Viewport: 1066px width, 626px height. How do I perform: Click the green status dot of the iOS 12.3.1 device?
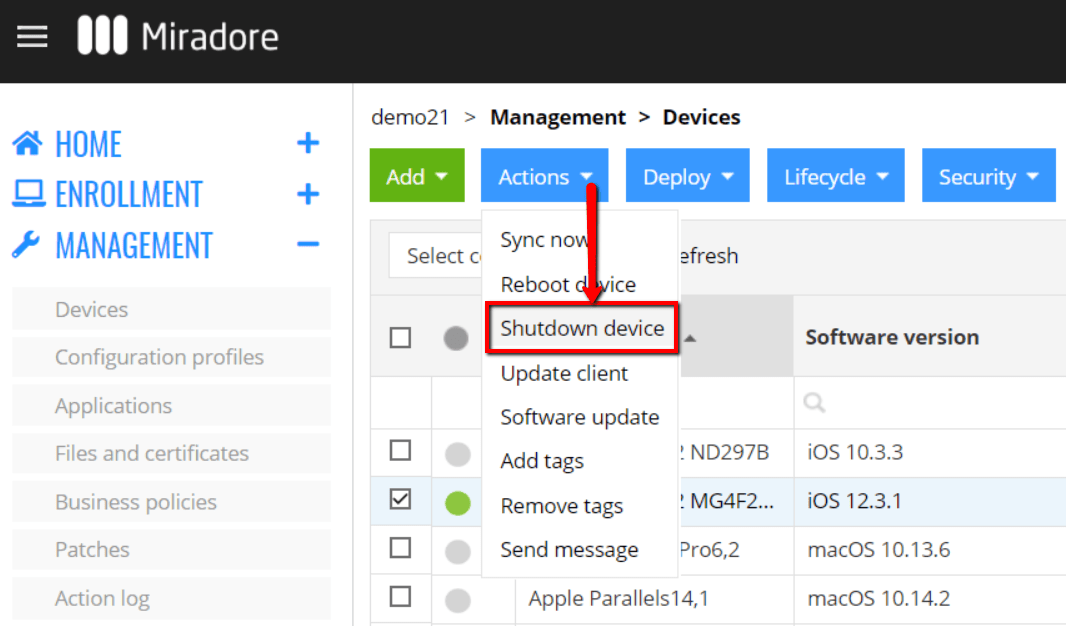457,501
